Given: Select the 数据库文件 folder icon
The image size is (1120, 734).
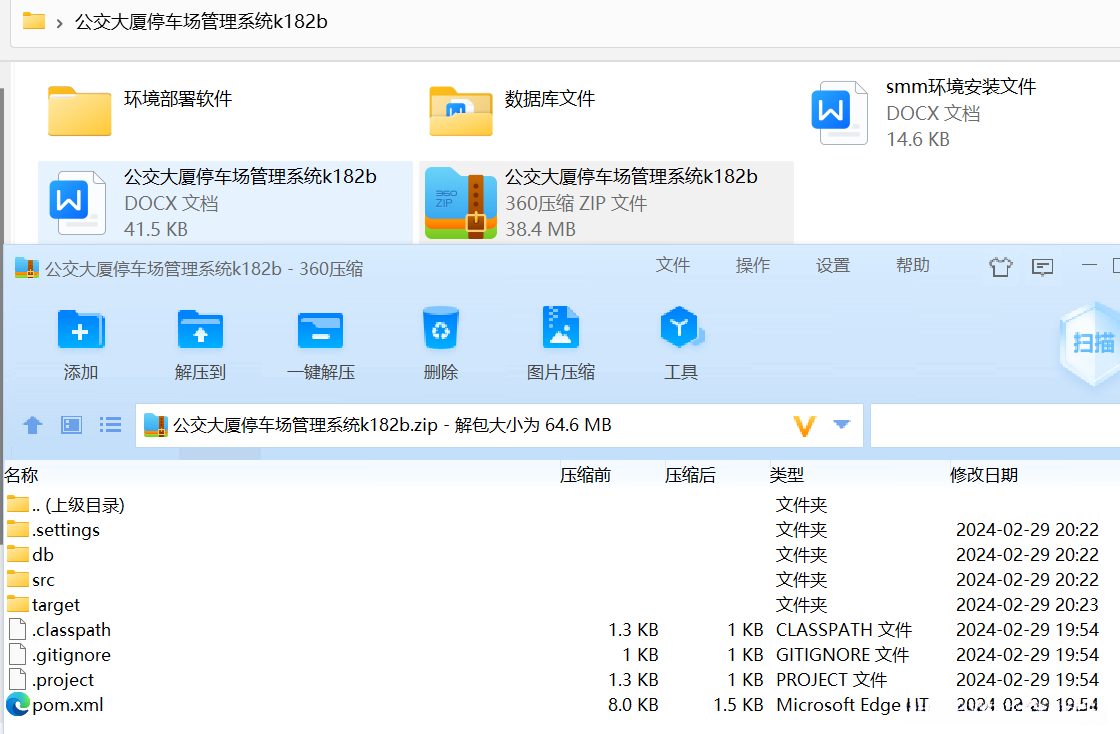Looking at the screenshot, I should [x=461, y=111].
